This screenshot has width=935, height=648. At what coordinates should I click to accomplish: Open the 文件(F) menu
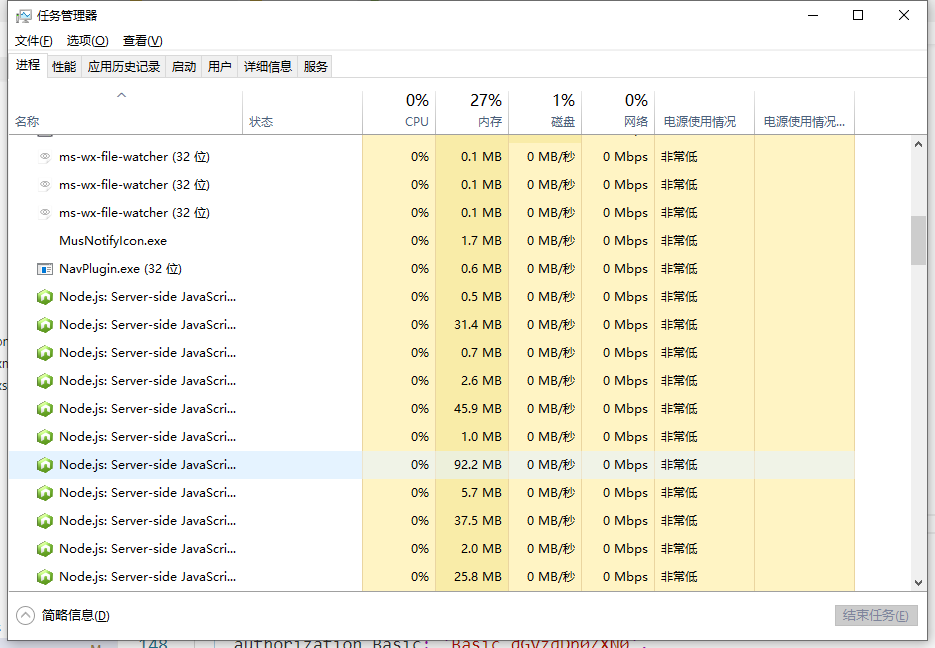[33, 41]
